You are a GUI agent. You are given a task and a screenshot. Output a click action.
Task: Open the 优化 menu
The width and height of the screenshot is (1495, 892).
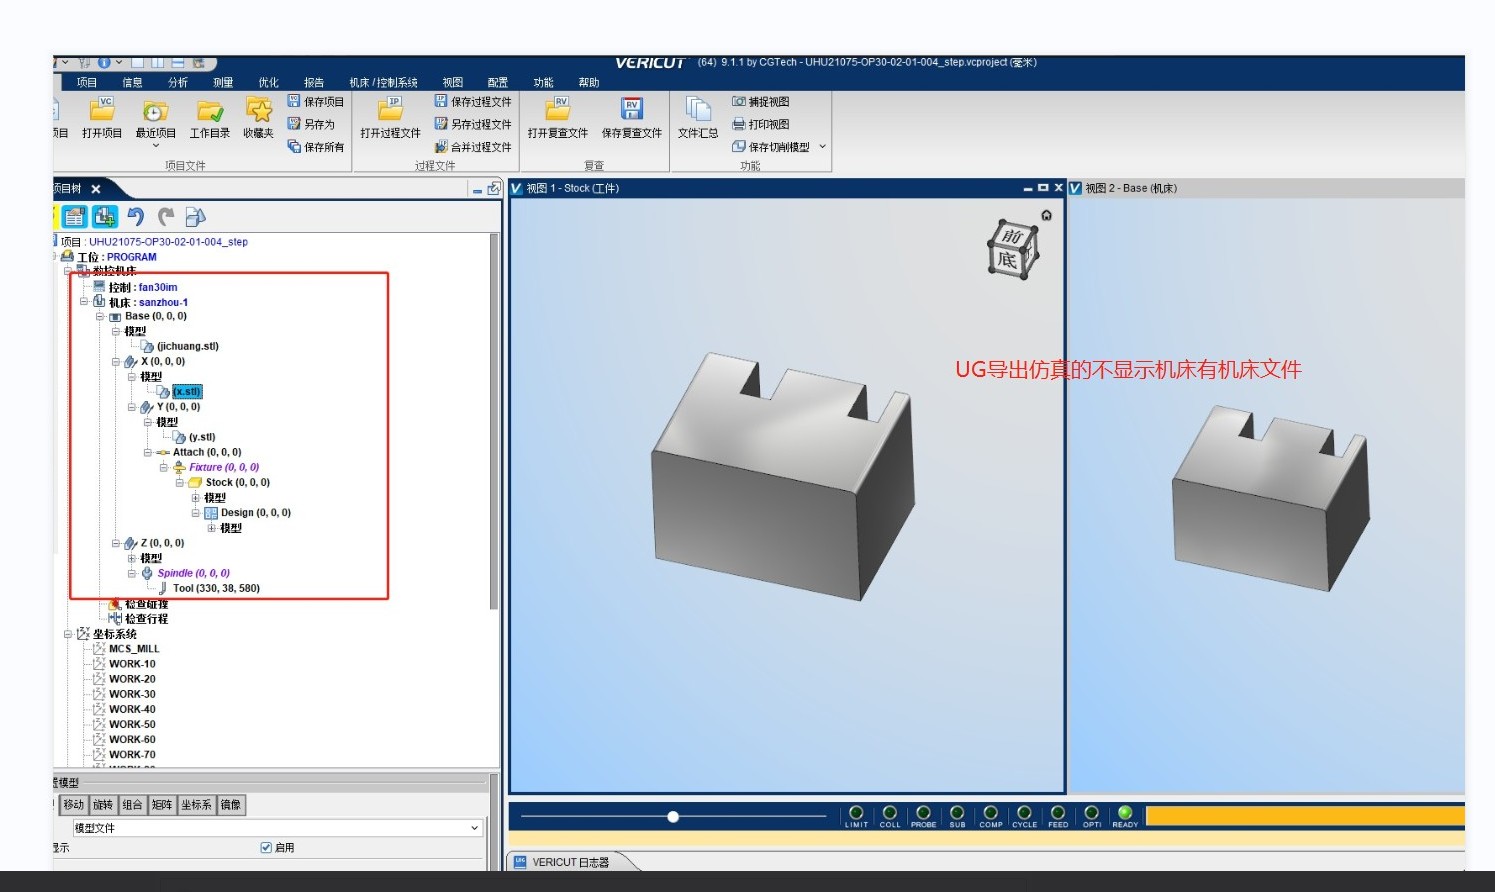click(269, 82)
